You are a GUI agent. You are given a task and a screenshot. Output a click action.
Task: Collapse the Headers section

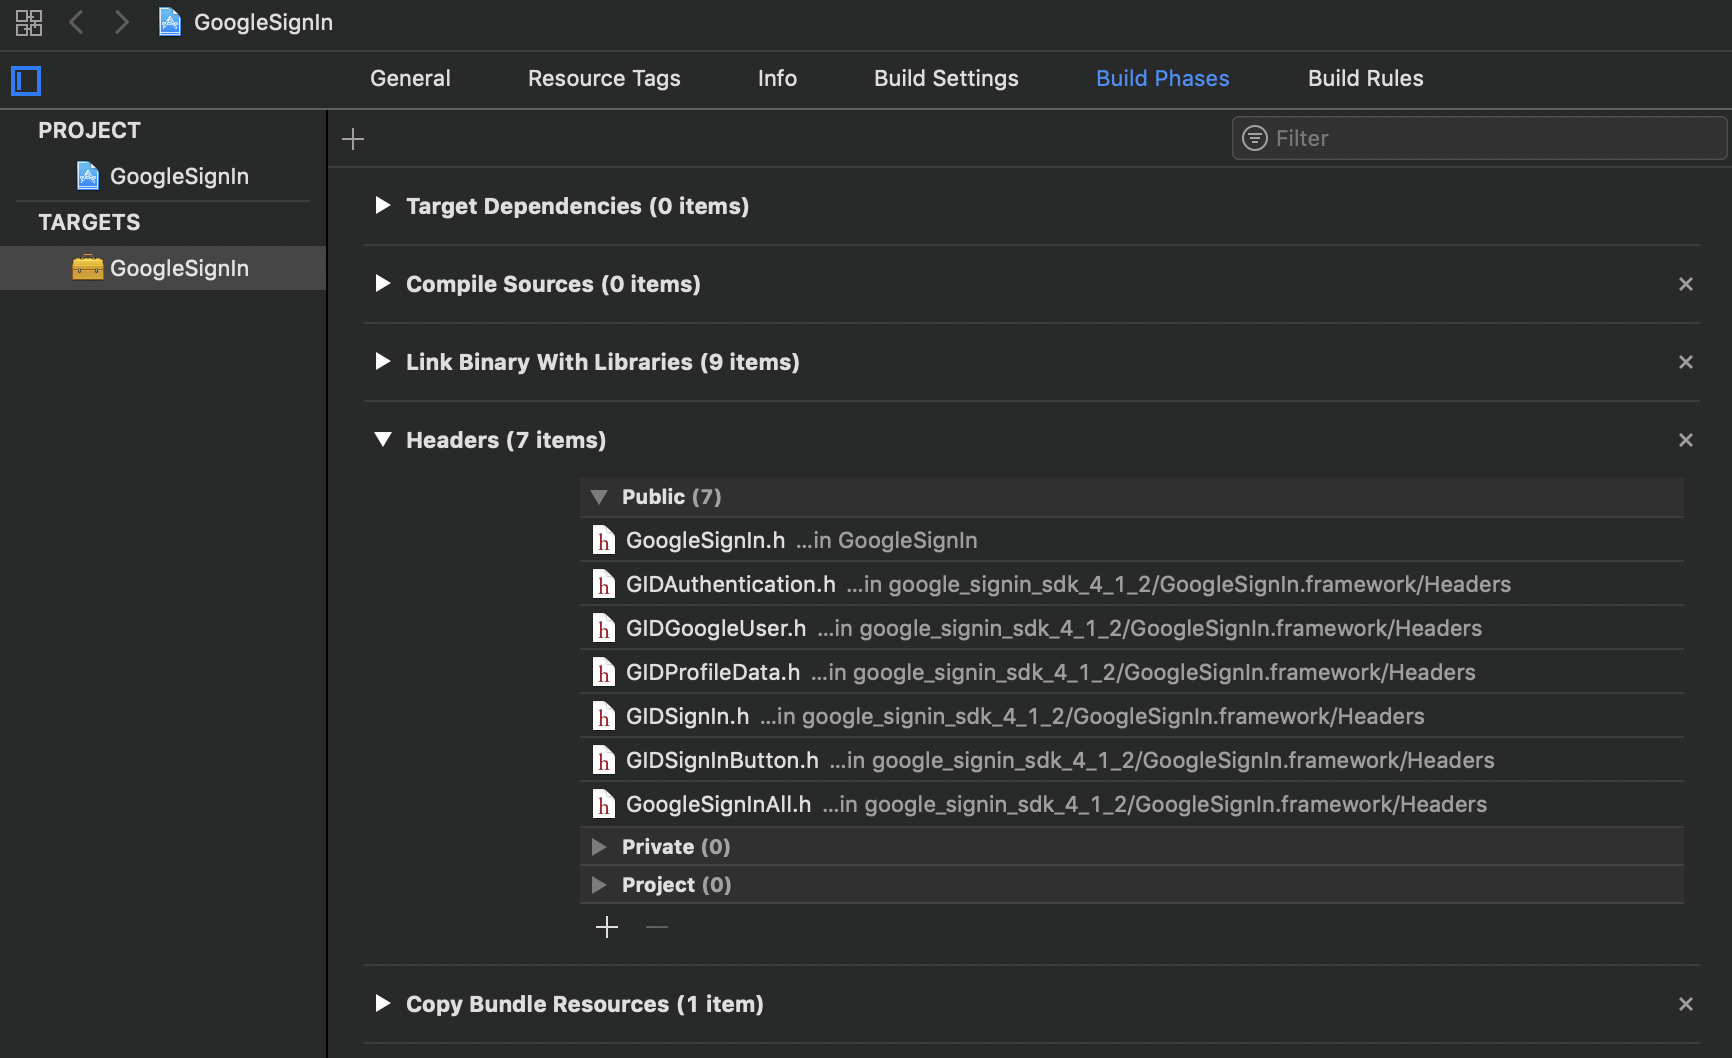pos(382,439)
